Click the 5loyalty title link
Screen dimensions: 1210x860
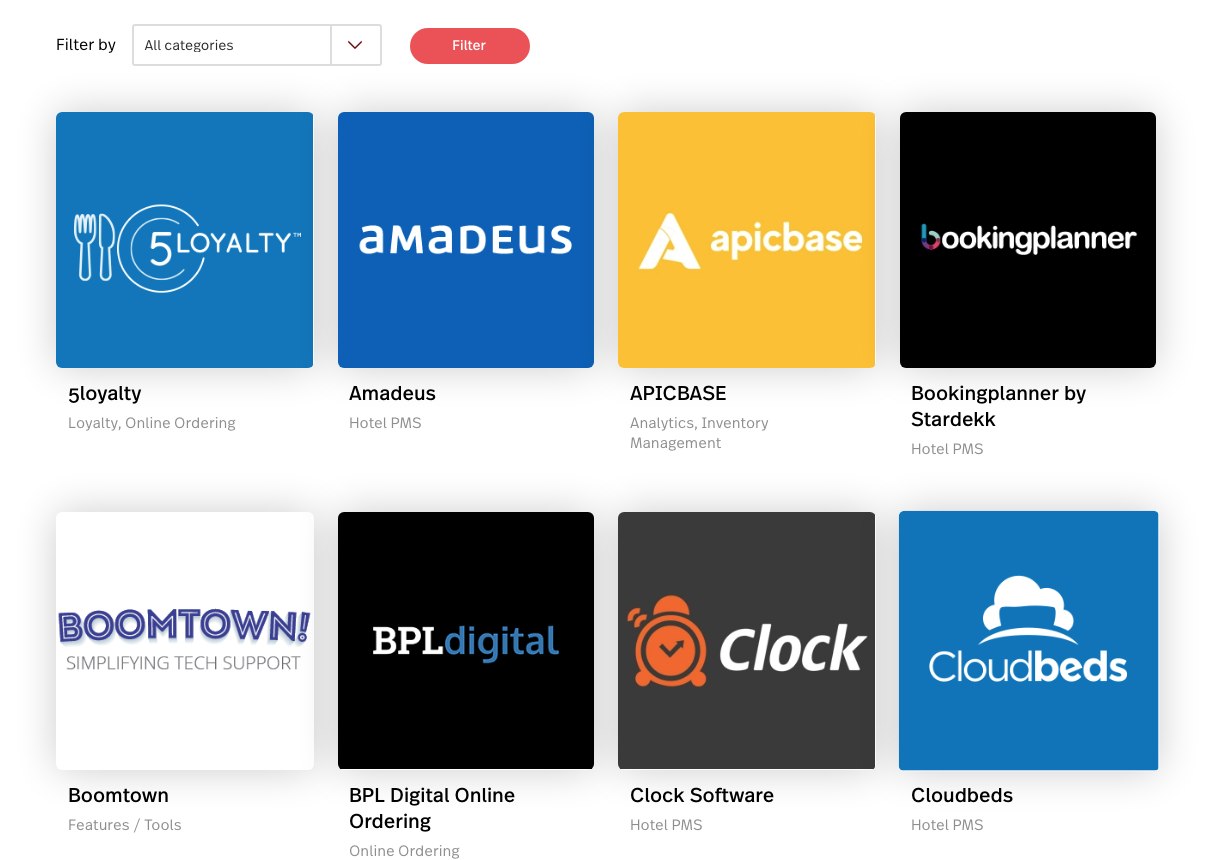(105, 394)
